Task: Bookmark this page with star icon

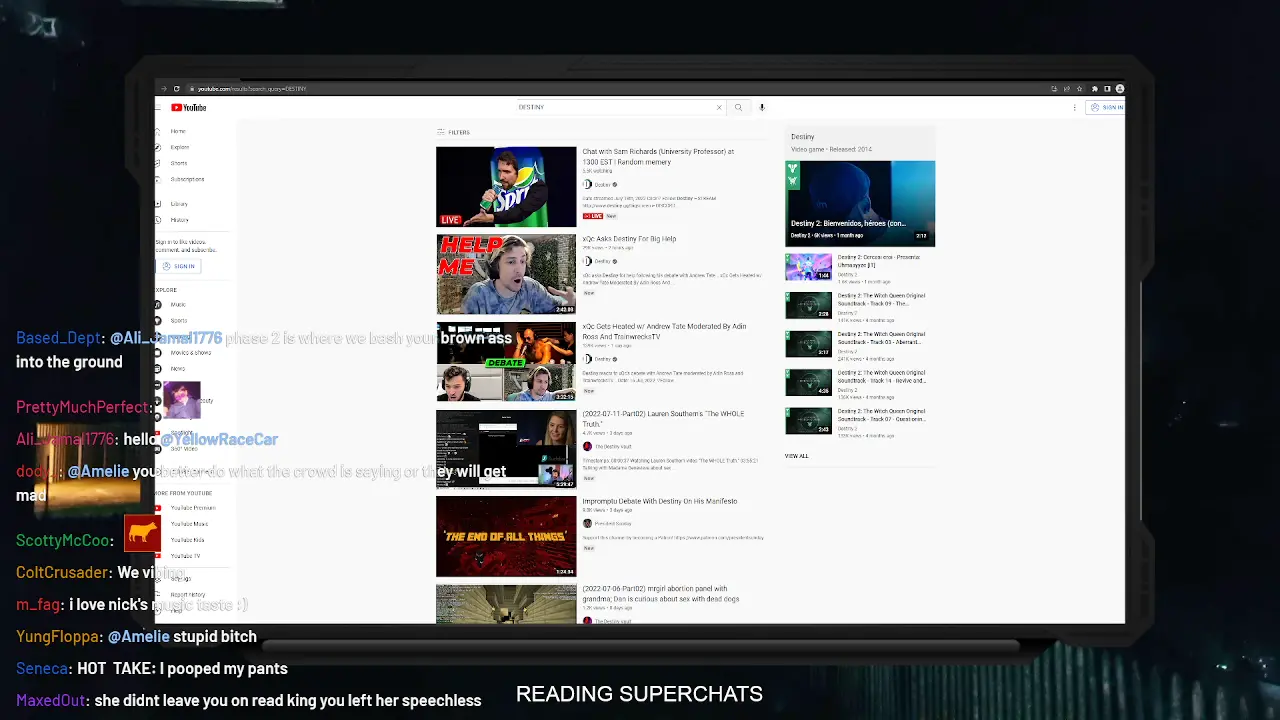Action: [1080, 89]
